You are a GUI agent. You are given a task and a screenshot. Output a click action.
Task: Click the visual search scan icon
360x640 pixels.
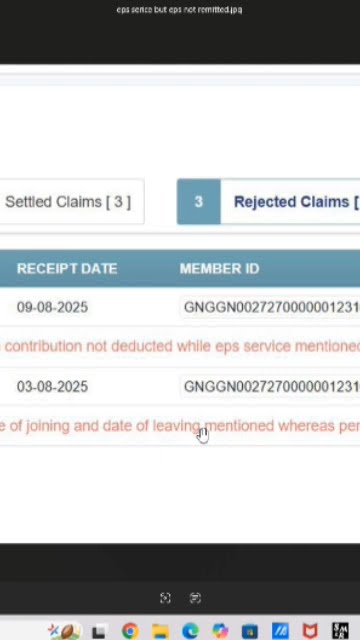(x=165, y=598)
